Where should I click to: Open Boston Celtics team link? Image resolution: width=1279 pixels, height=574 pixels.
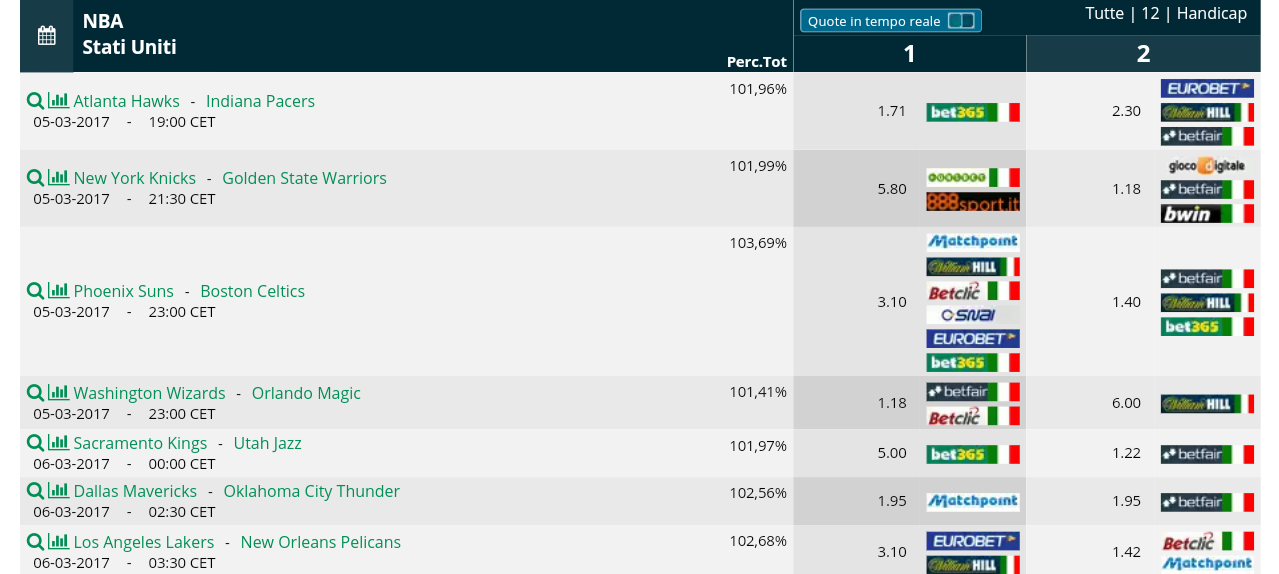[253, 291]
